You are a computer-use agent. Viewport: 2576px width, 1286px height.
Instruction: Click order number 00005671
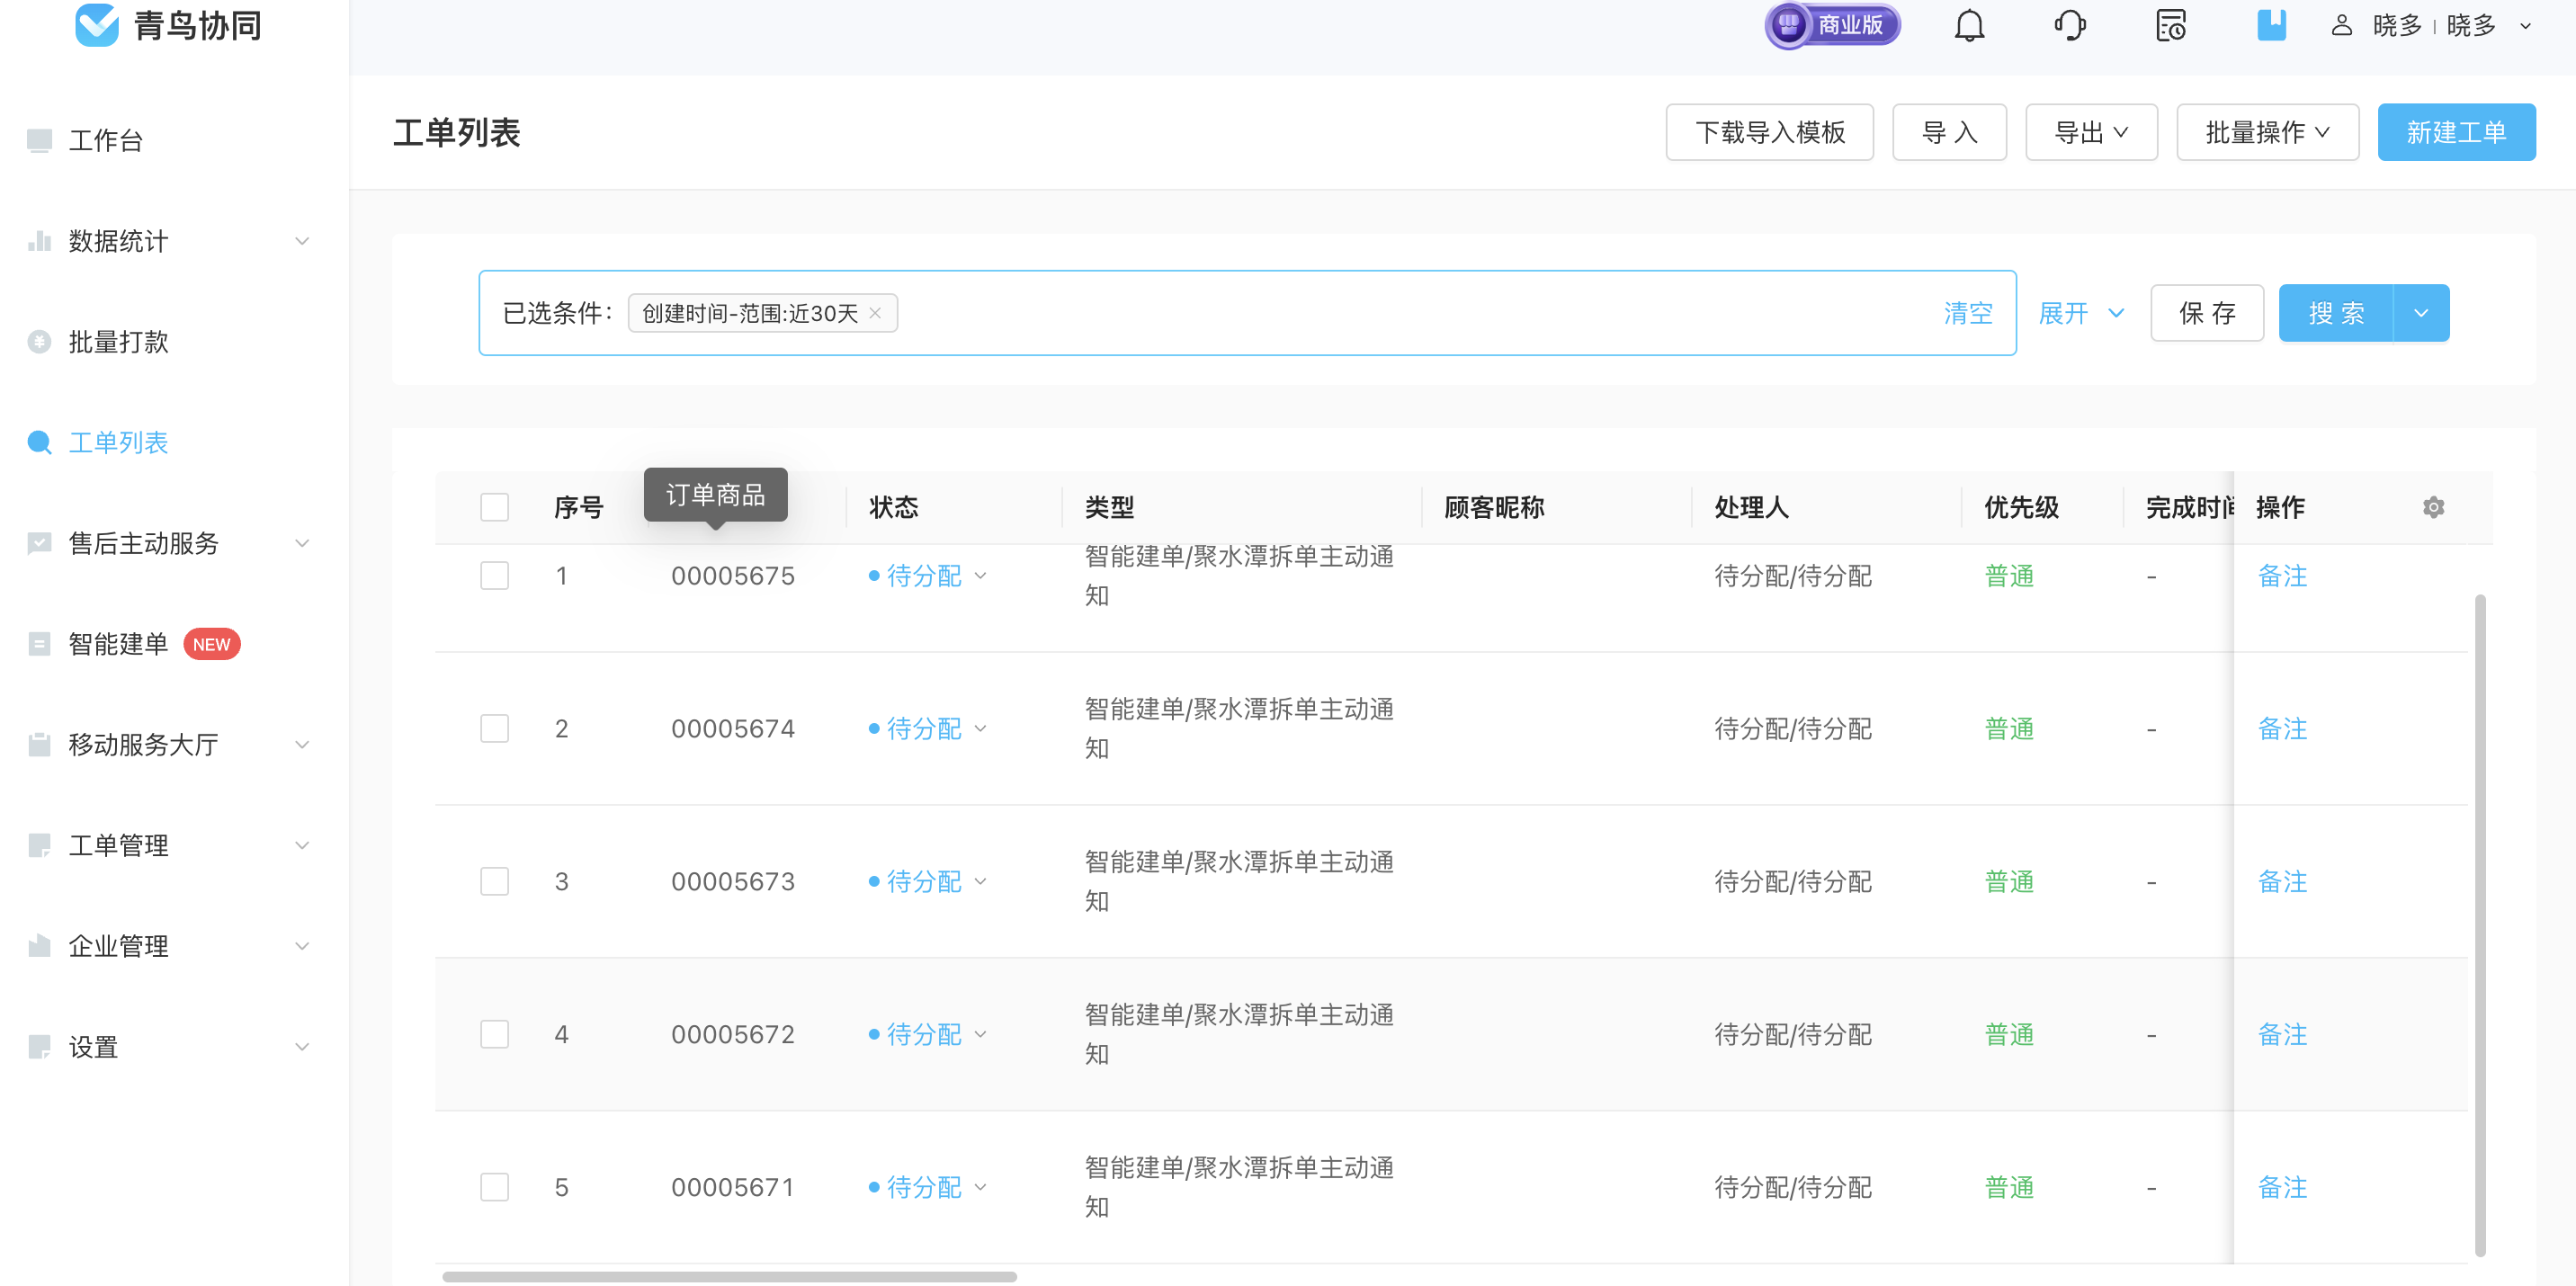click(x=732, y=1187)
